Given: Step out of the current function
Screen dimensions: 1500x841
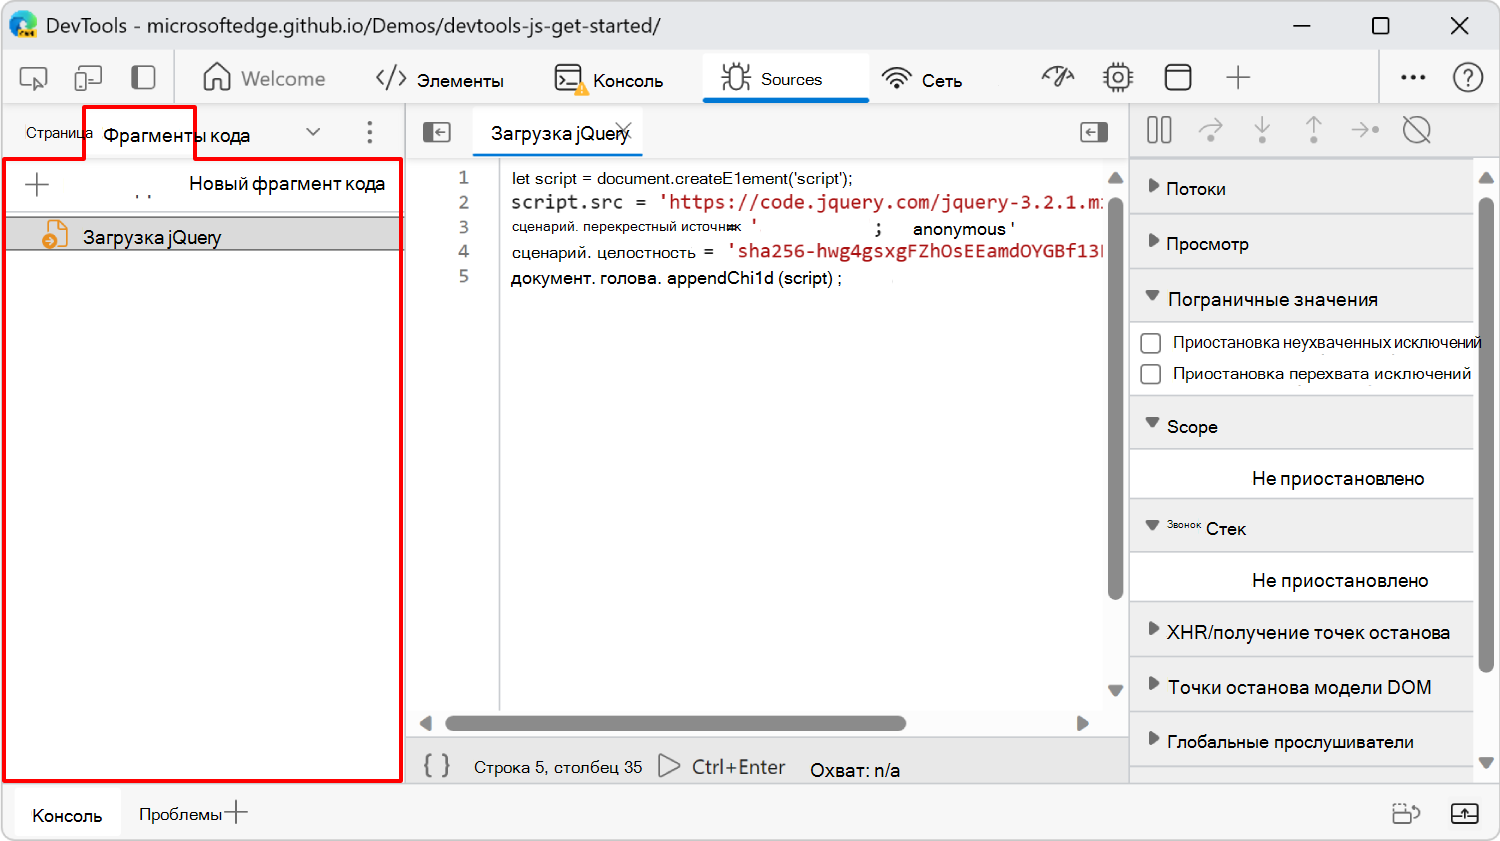Looking at the screenshot, I should click(x=1314, y=130).
